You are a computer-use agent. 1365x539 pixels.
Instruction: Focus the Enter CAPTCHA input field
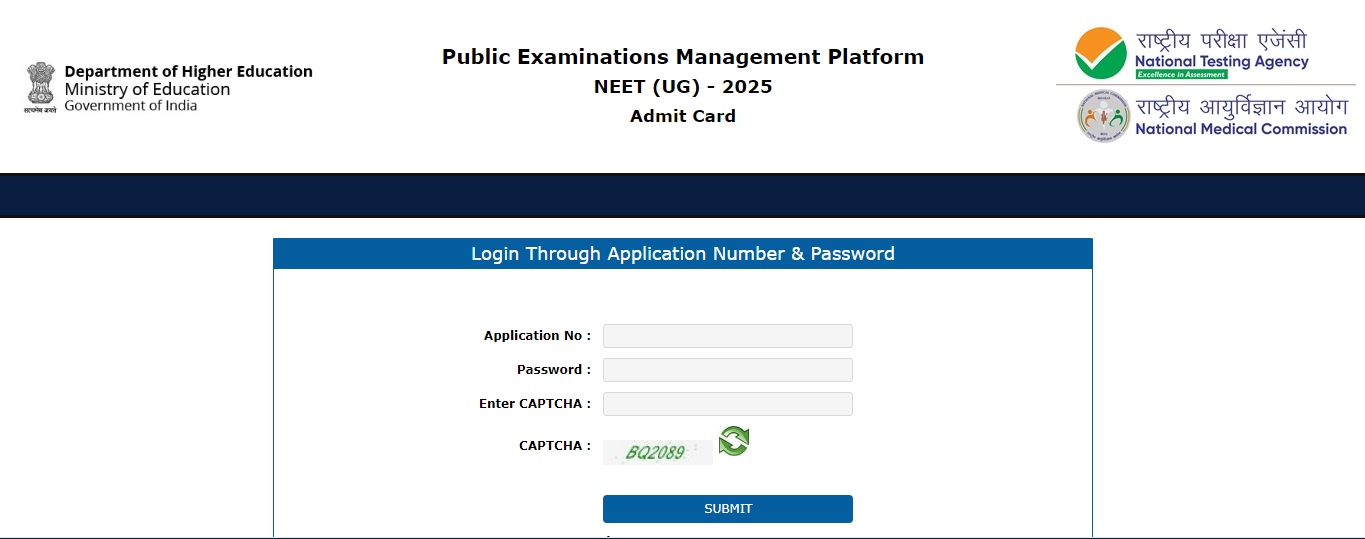coord(728,404)
